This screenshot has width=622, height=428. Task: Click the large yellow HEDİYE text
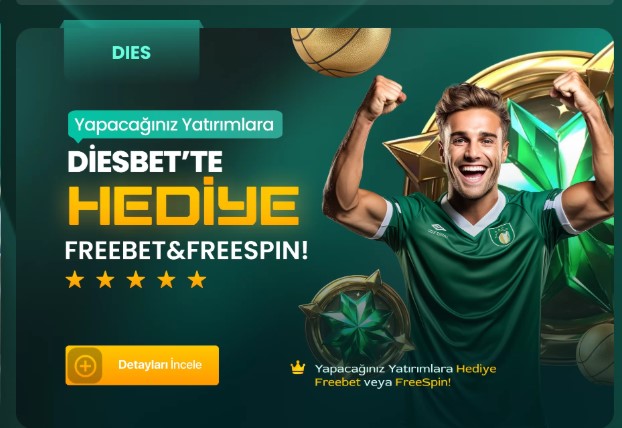click(184, 204)
